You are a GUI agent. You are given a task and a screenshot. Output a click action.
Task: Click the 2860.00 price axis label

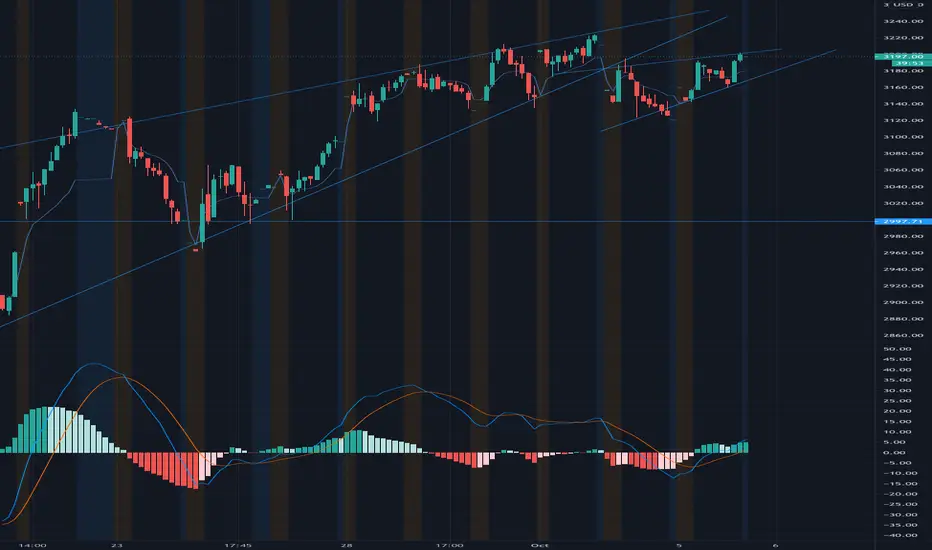(x=903, y=335)
